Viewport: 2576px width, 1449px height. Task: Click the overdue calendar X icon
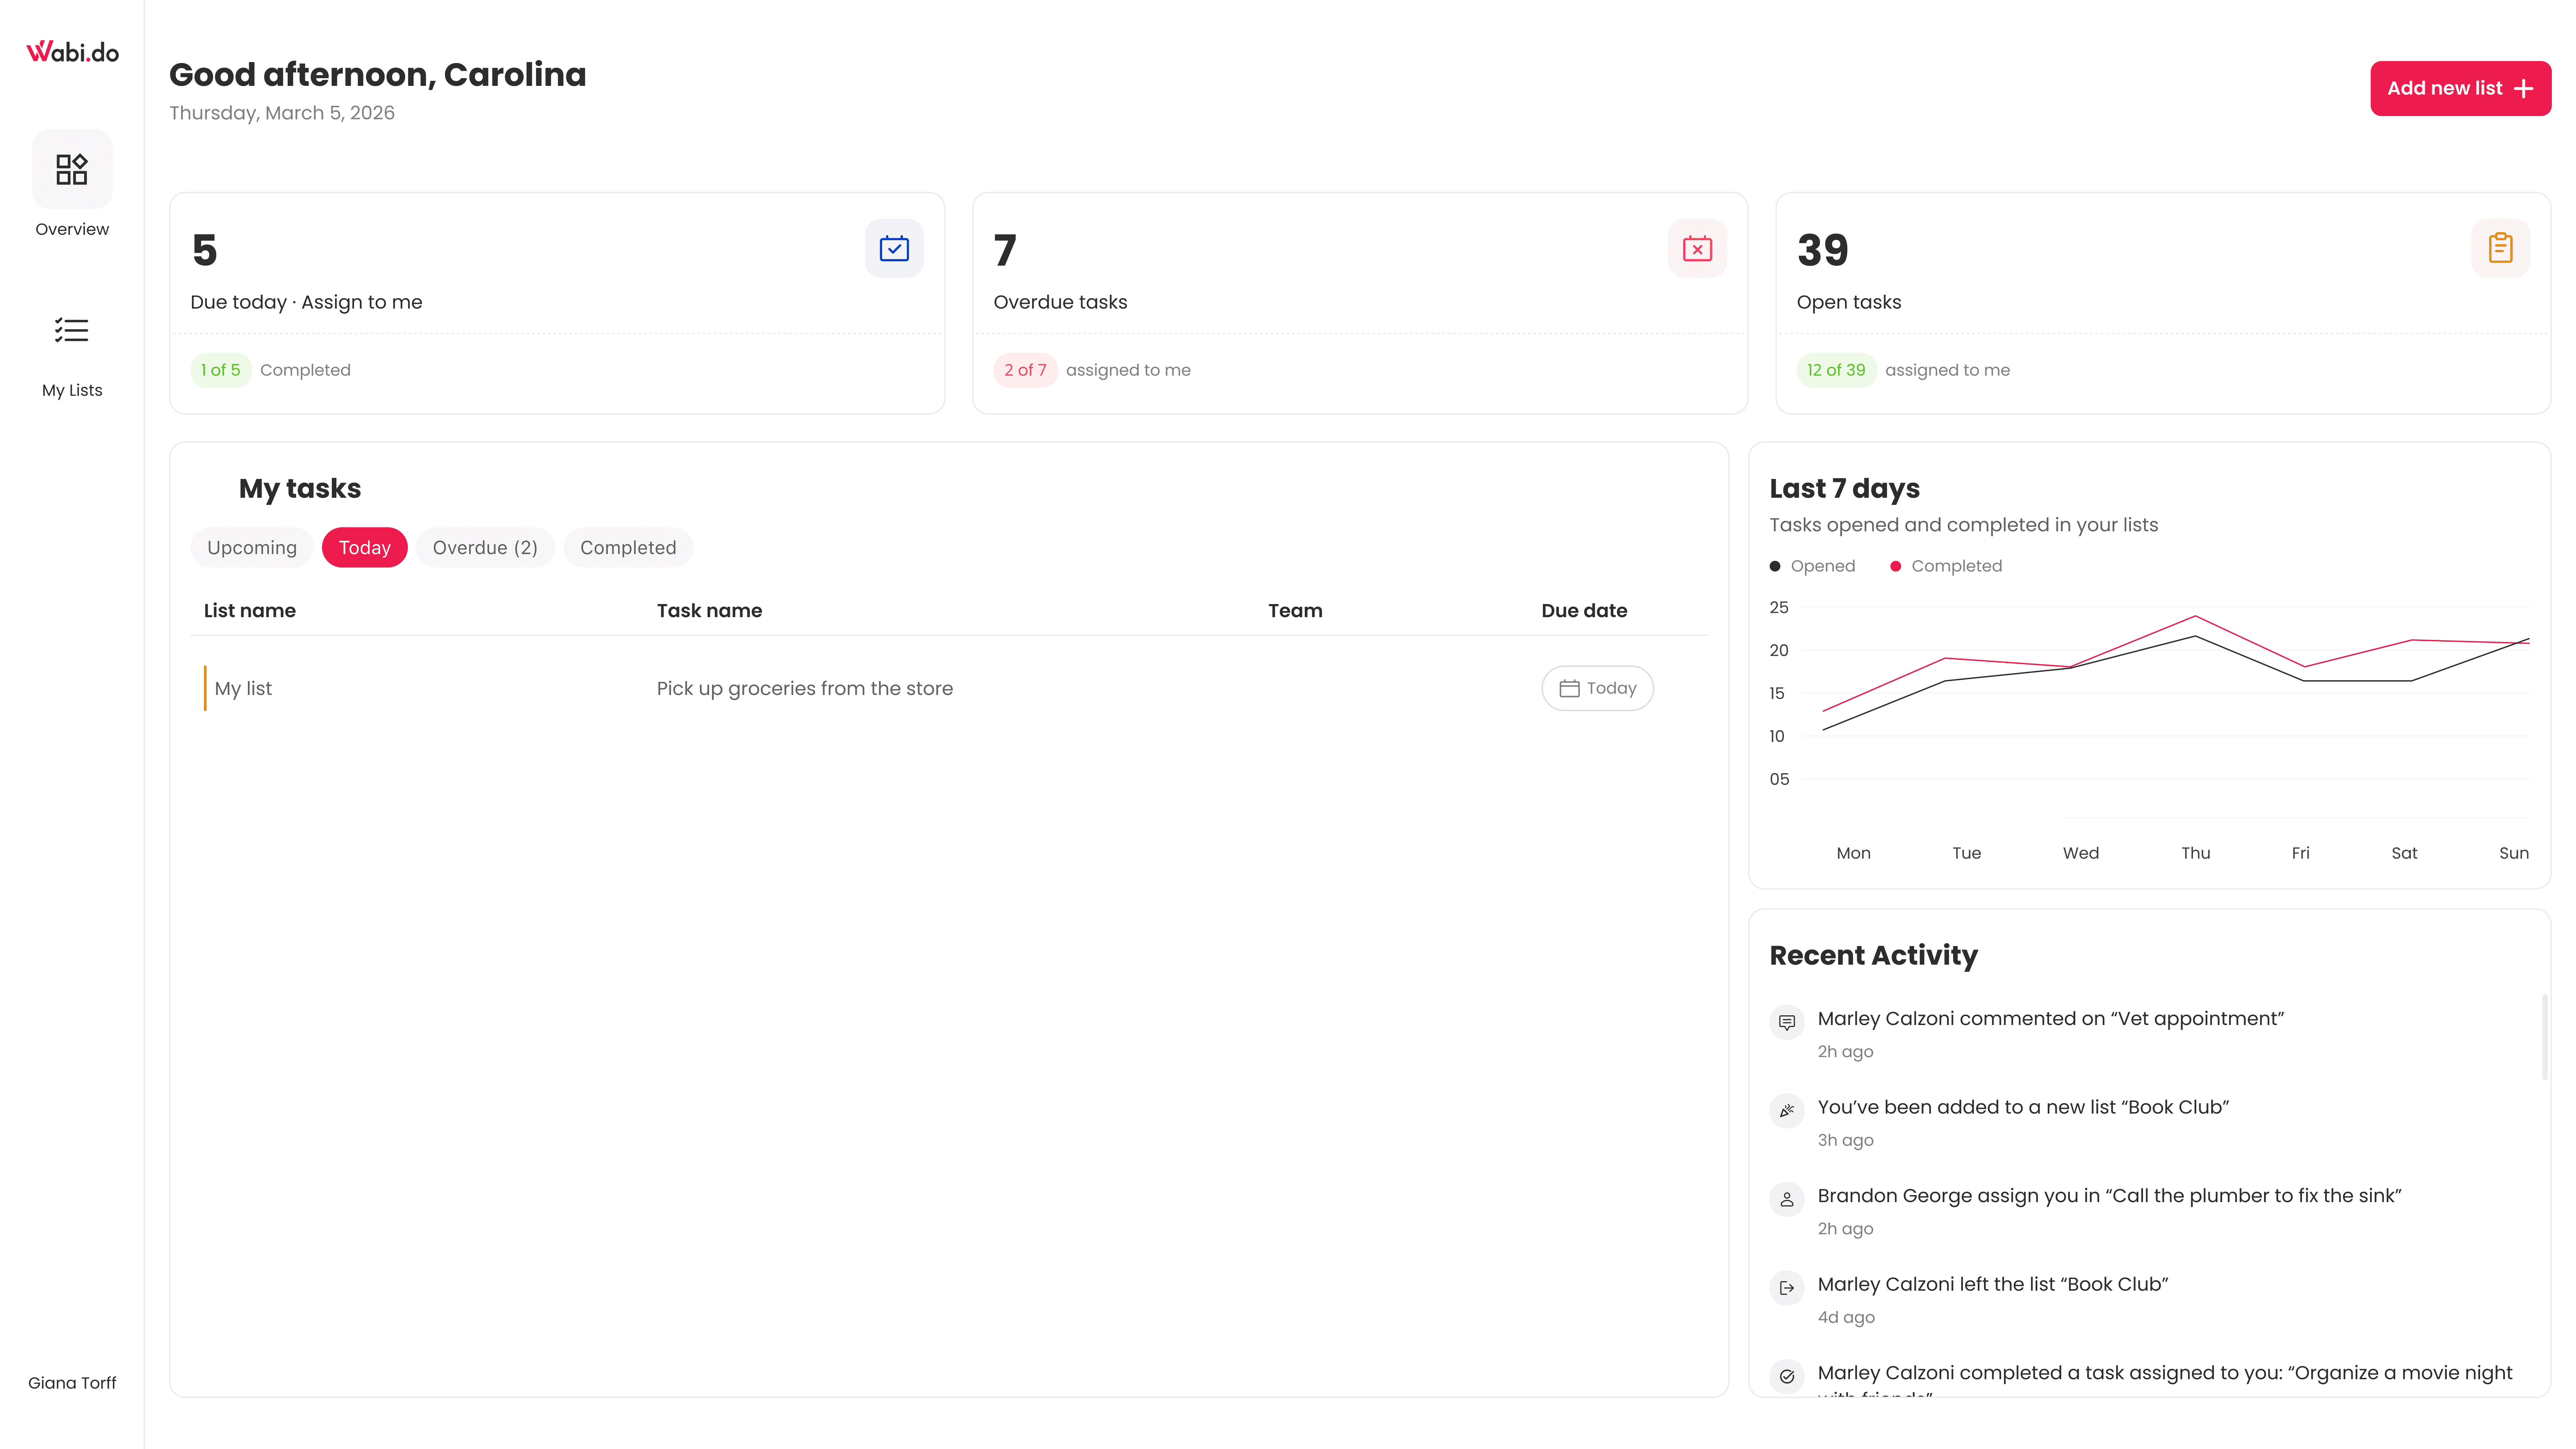(x=1697, y=248)
